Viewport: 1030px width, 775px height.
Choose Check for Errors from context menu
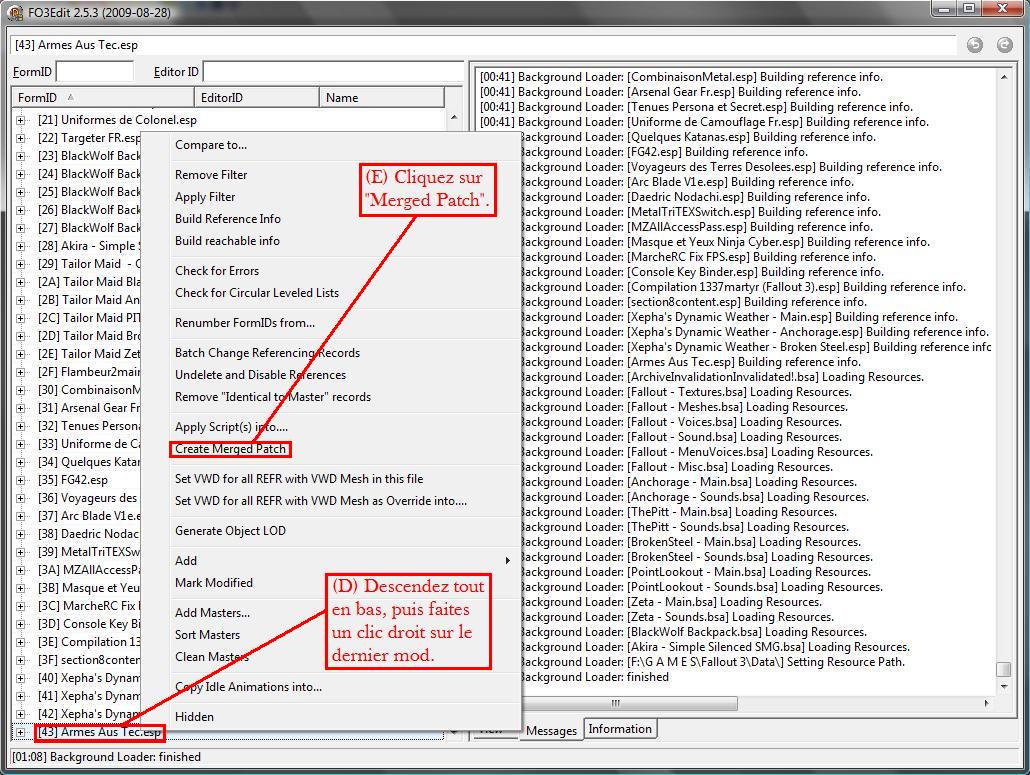(x=217, y=271)
